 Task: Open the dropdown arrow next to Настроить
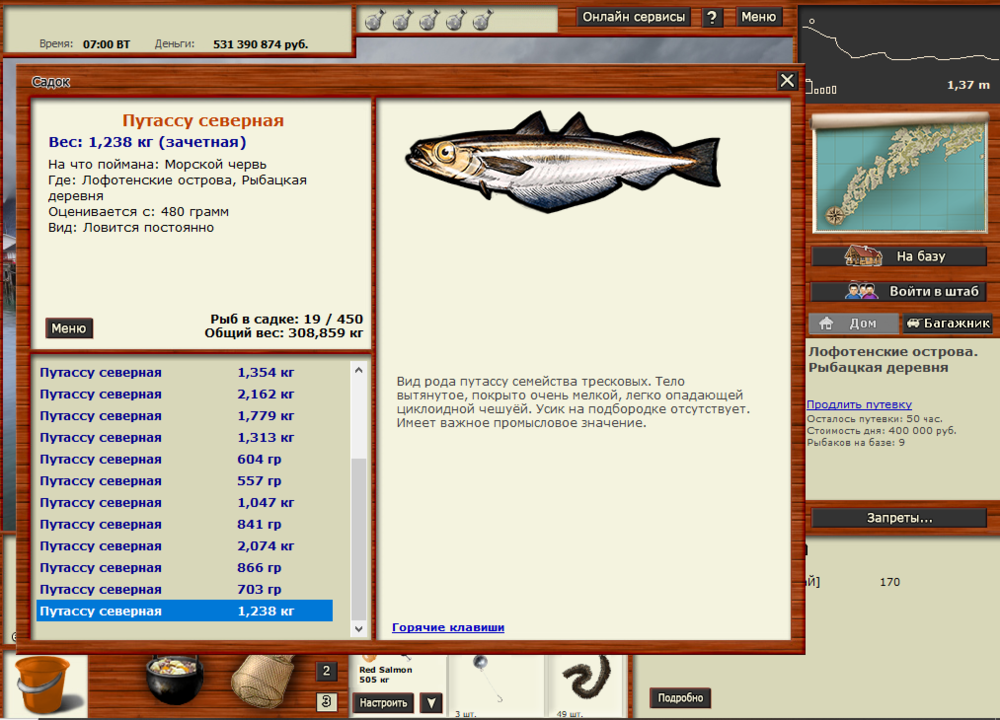[x=431, y=703]
